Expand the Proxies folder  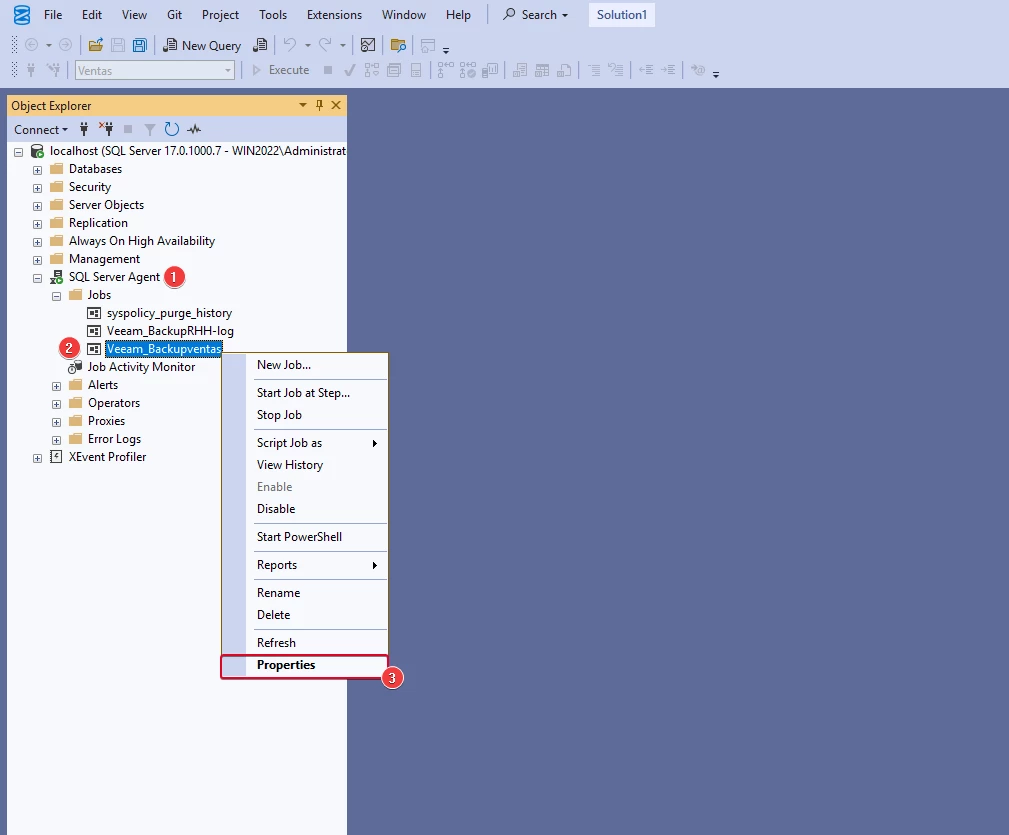(x=57, y=422)
